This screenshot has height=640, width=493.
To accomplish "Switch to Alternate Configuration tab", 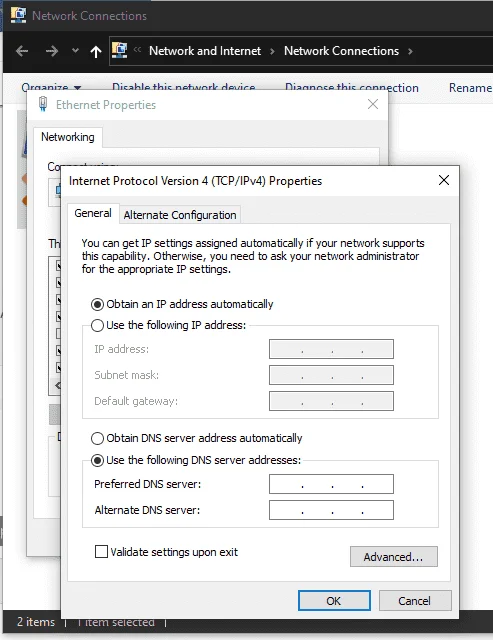I will coord(180,215).
